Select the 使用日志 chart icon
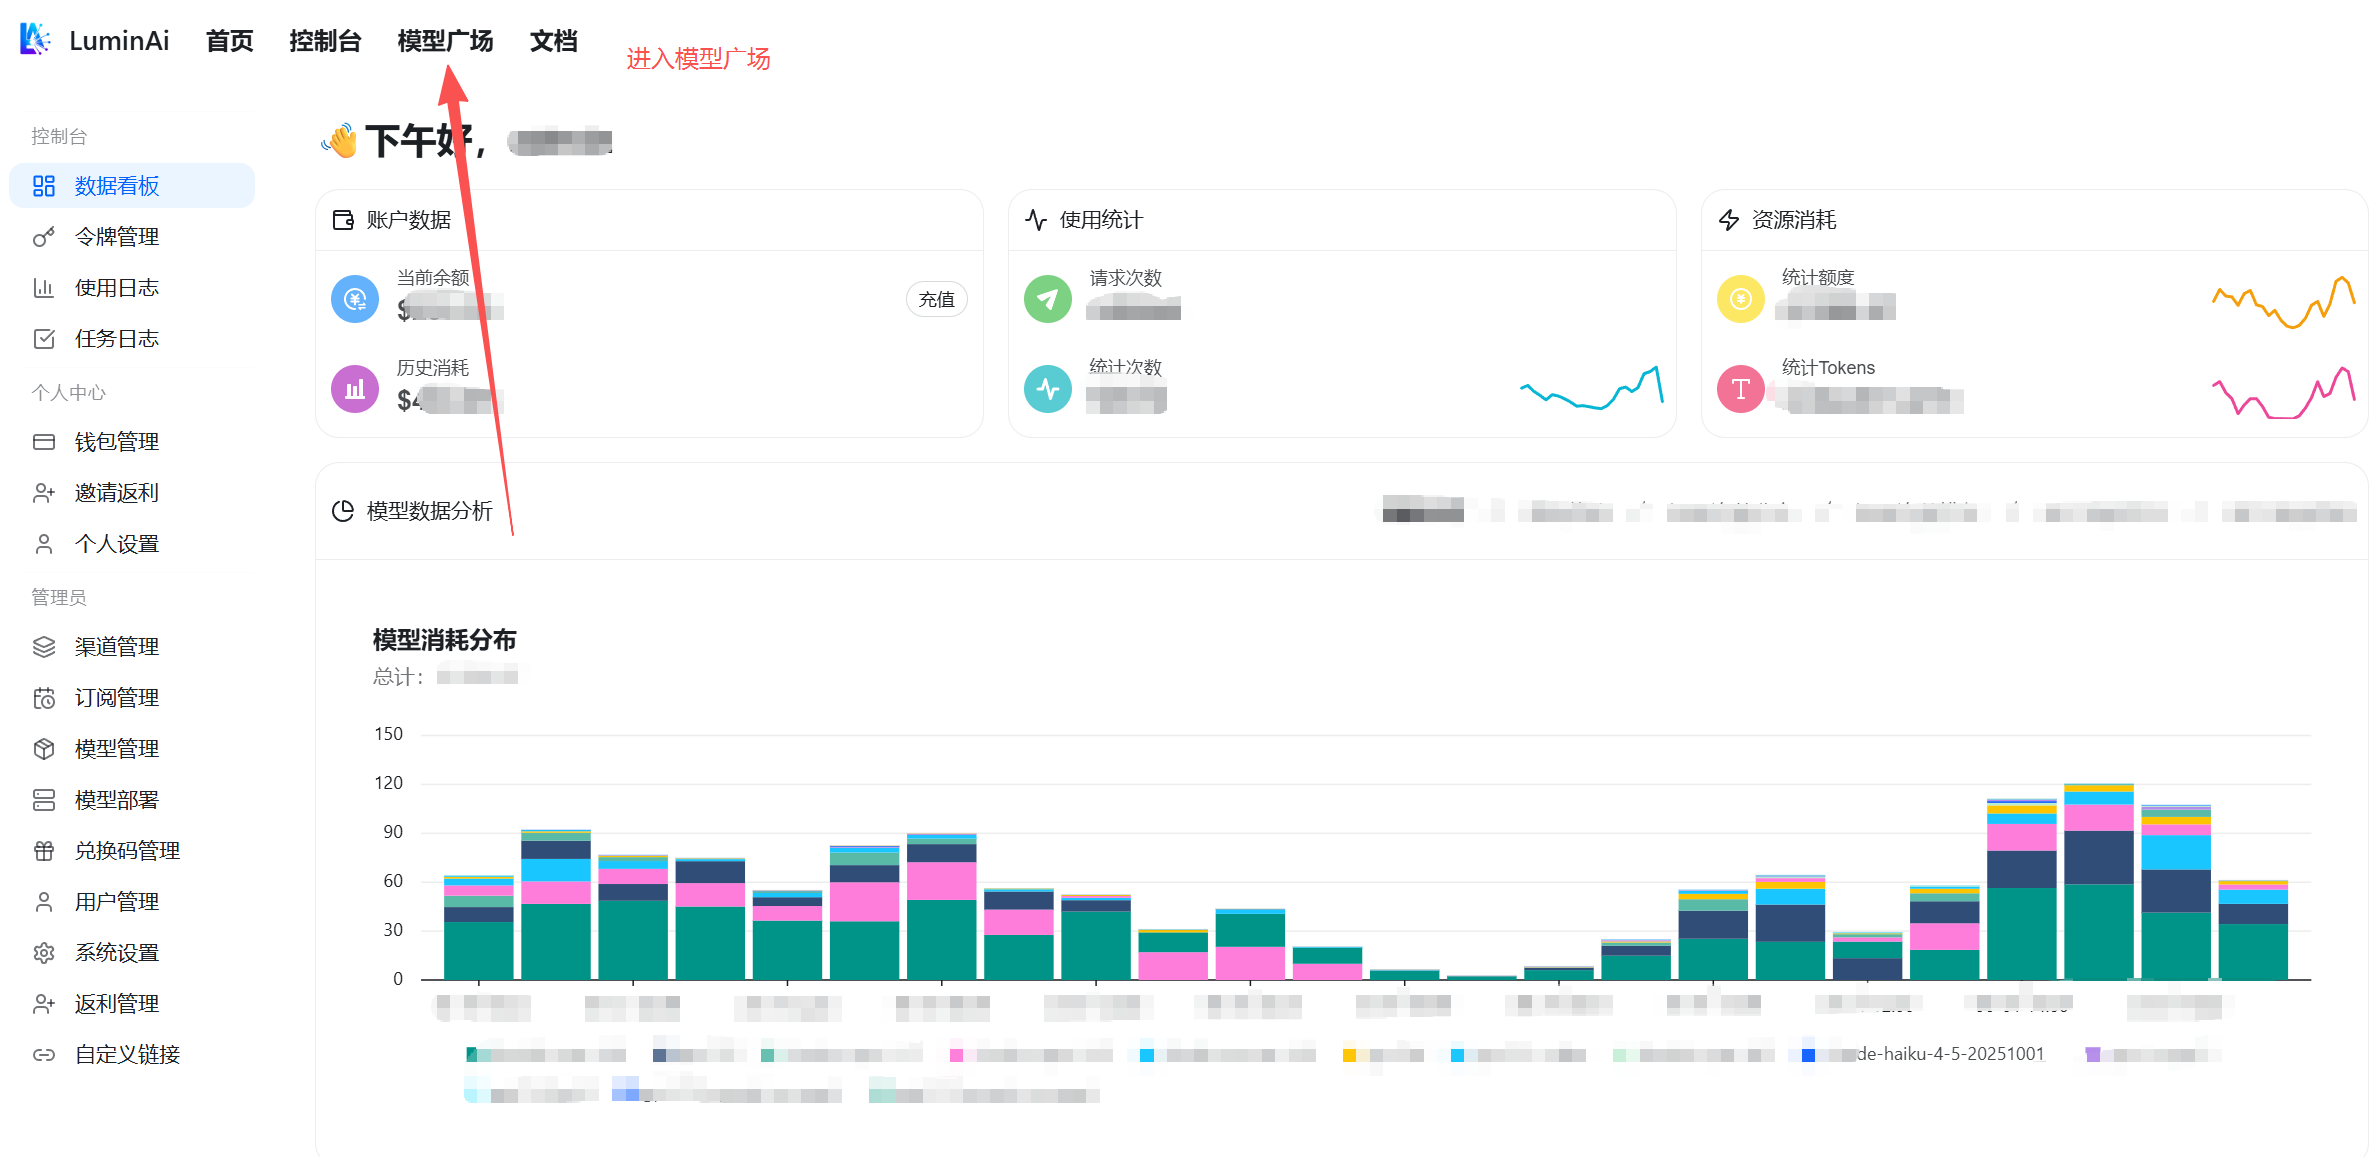Image resolution: width=2379 pixels, height=1157 pixels. [44, 288]
